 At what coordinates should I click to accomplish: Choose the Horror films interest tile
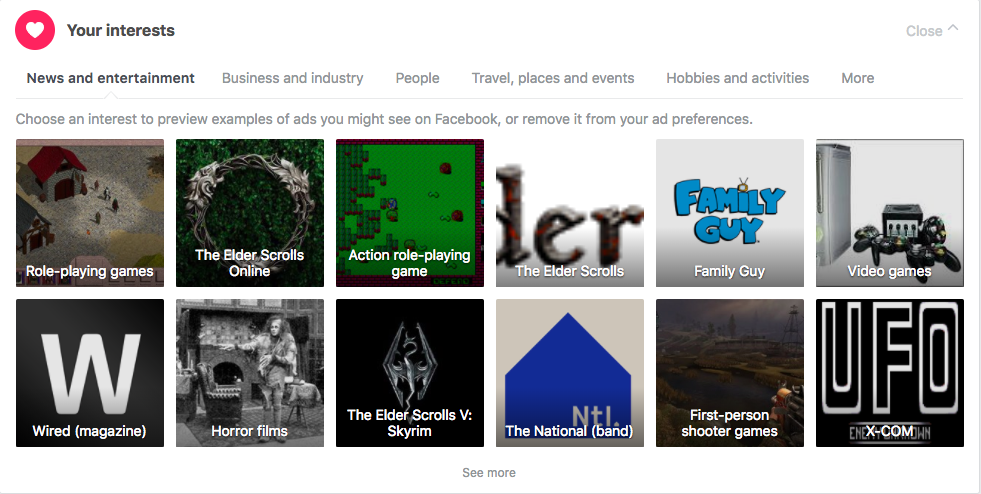tap(250, 373)
